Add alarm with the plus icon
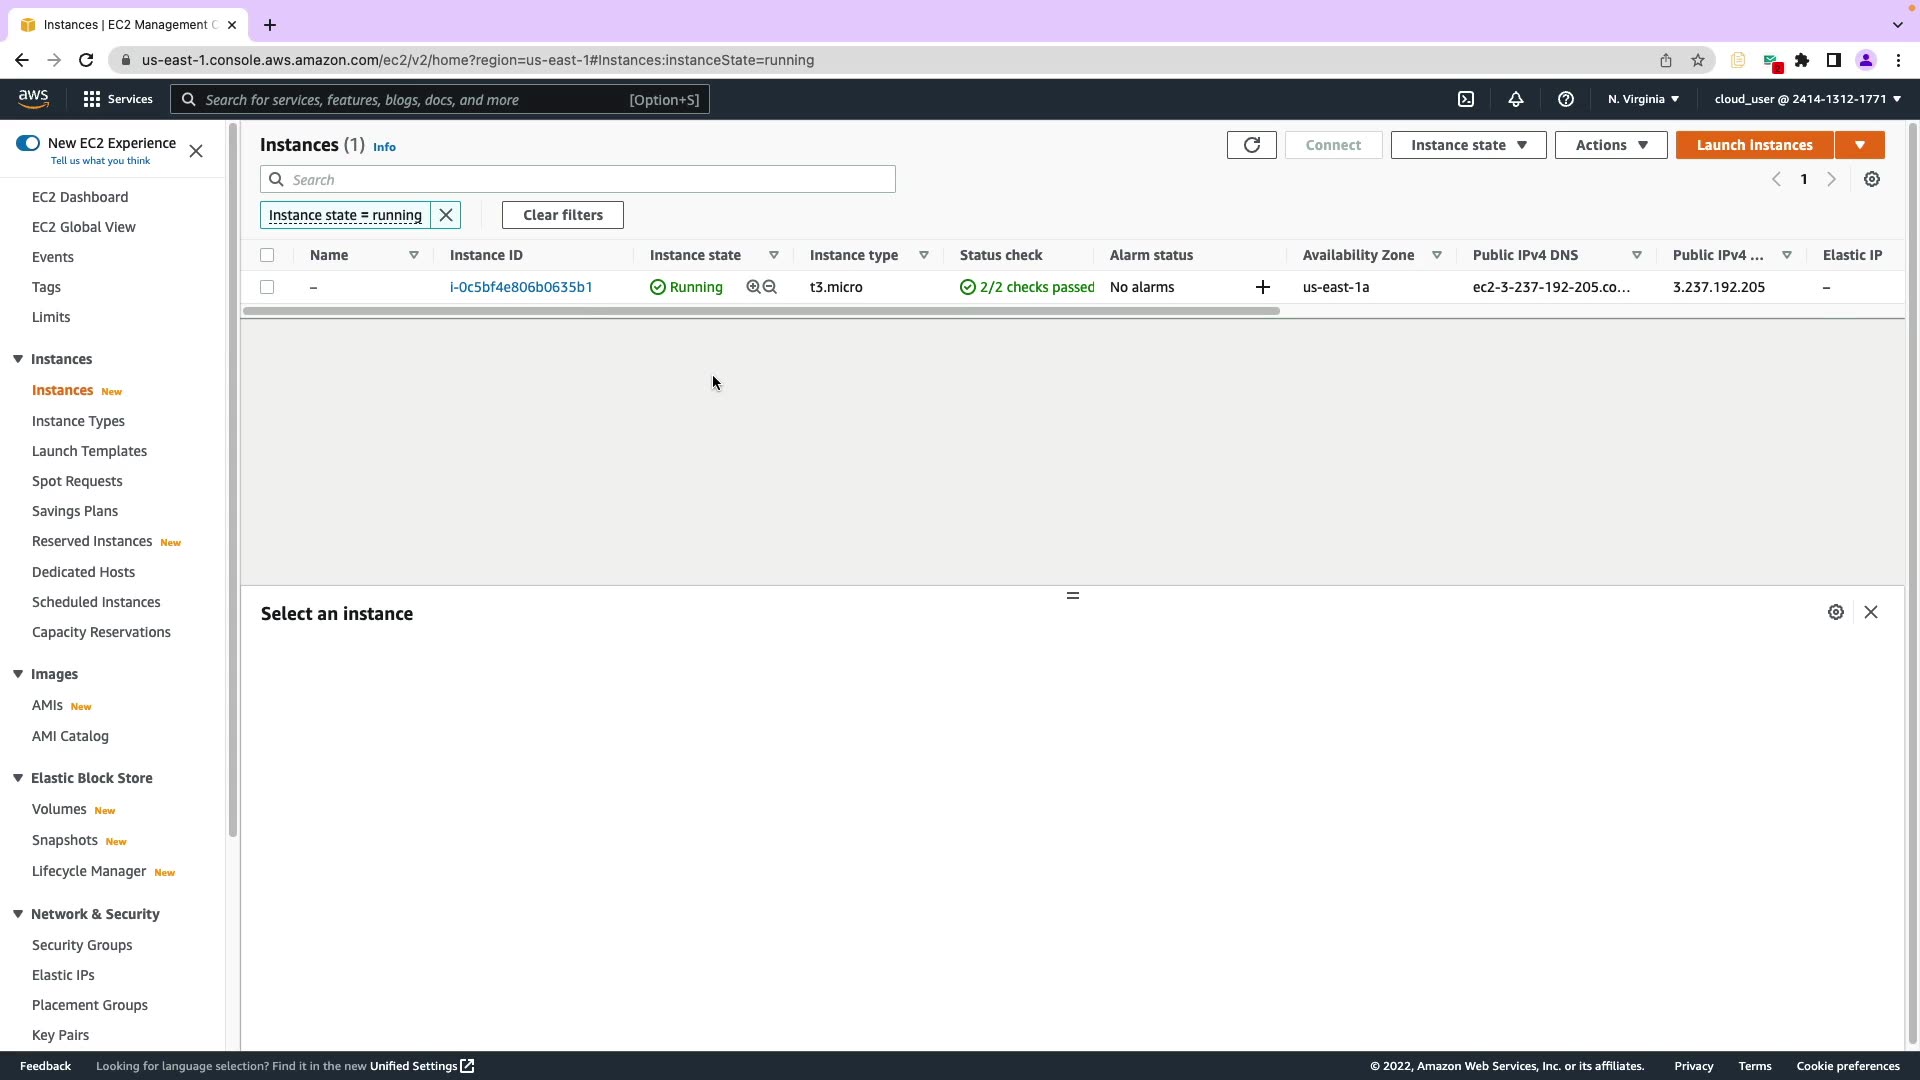This screenshot has width=1920, height=1080. [x=1263, y=287]
